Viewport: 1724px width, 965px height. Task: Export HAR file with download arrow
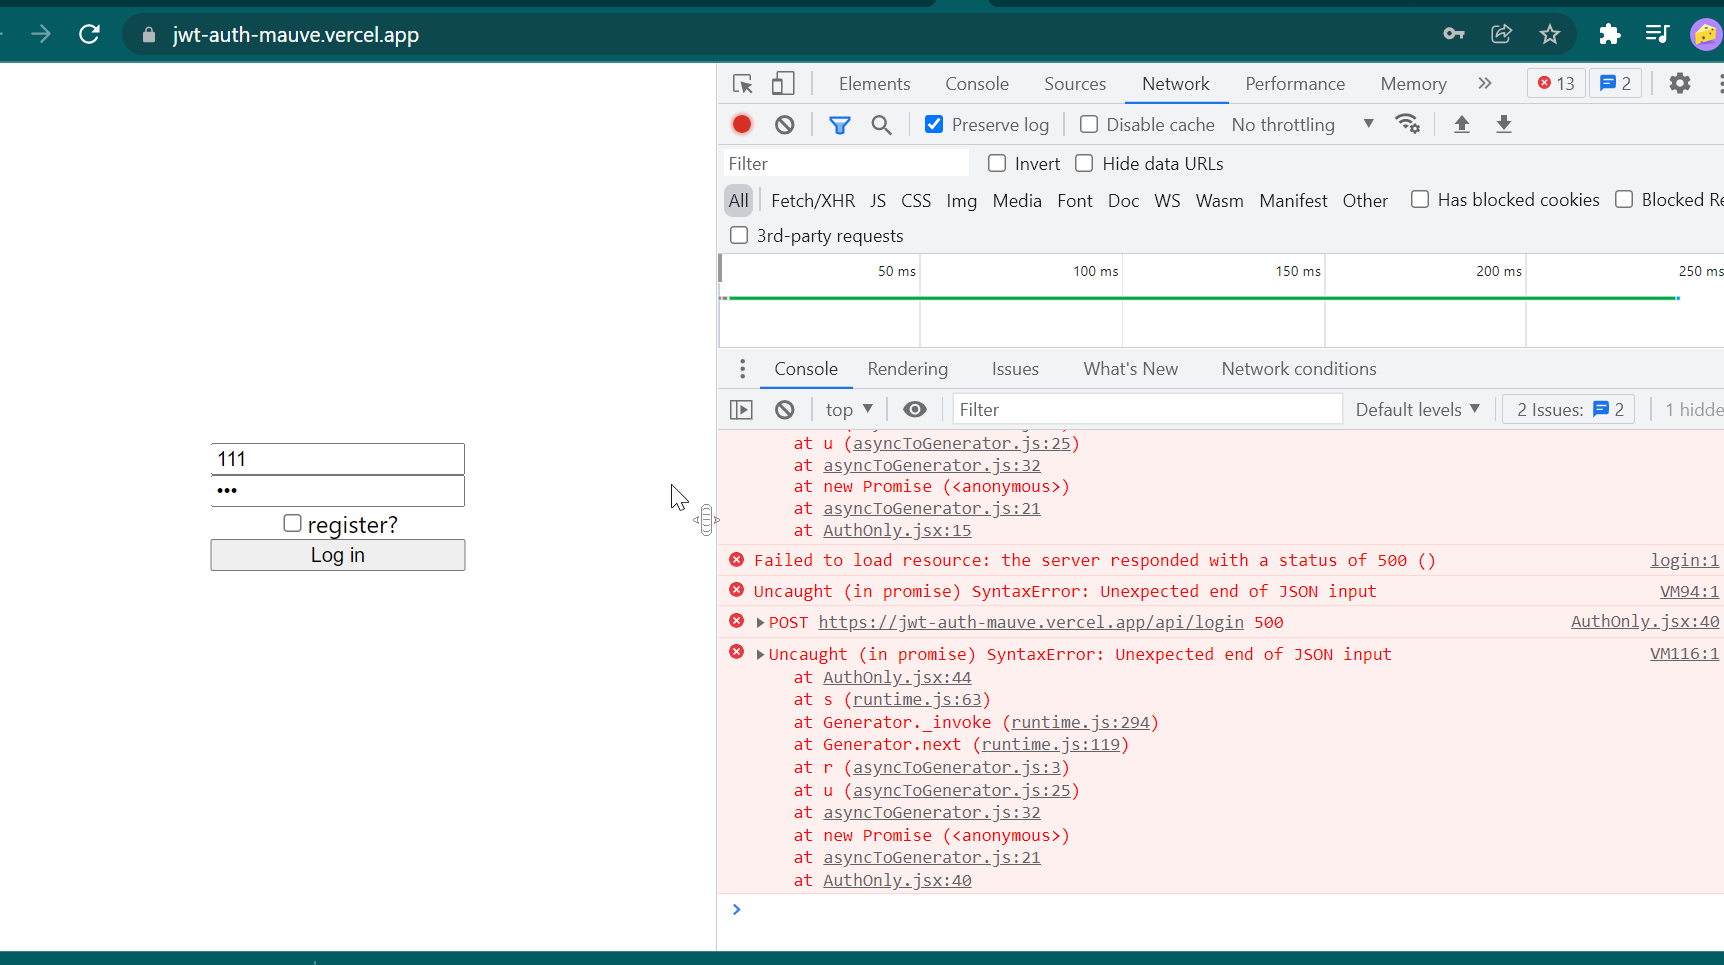(1503, 124)
